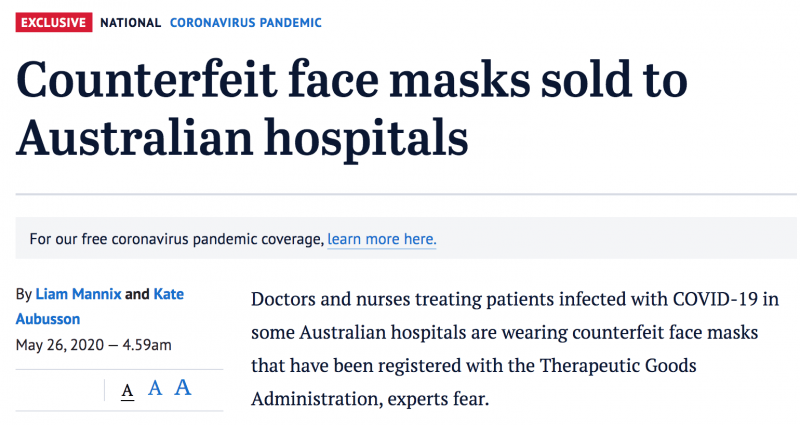Click the article's opening paragraph
The image size is (800, 425).
(x=515, y=348)
